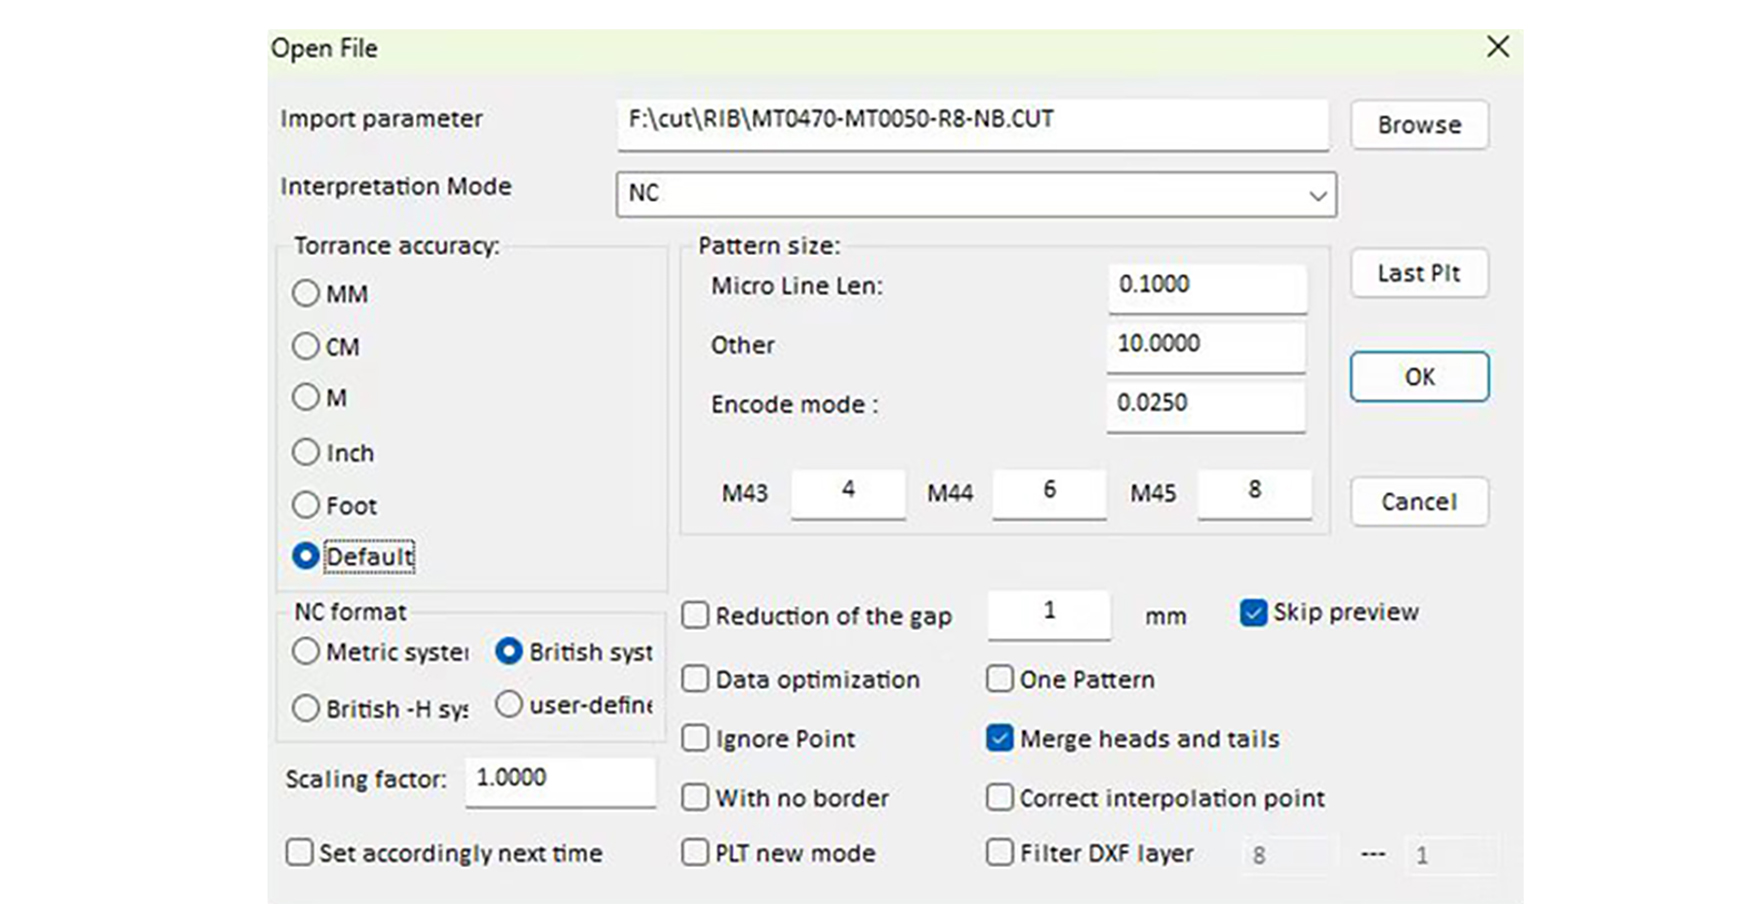
Task: Click the Last Plt button
Action: click(x=1419, y=273)
